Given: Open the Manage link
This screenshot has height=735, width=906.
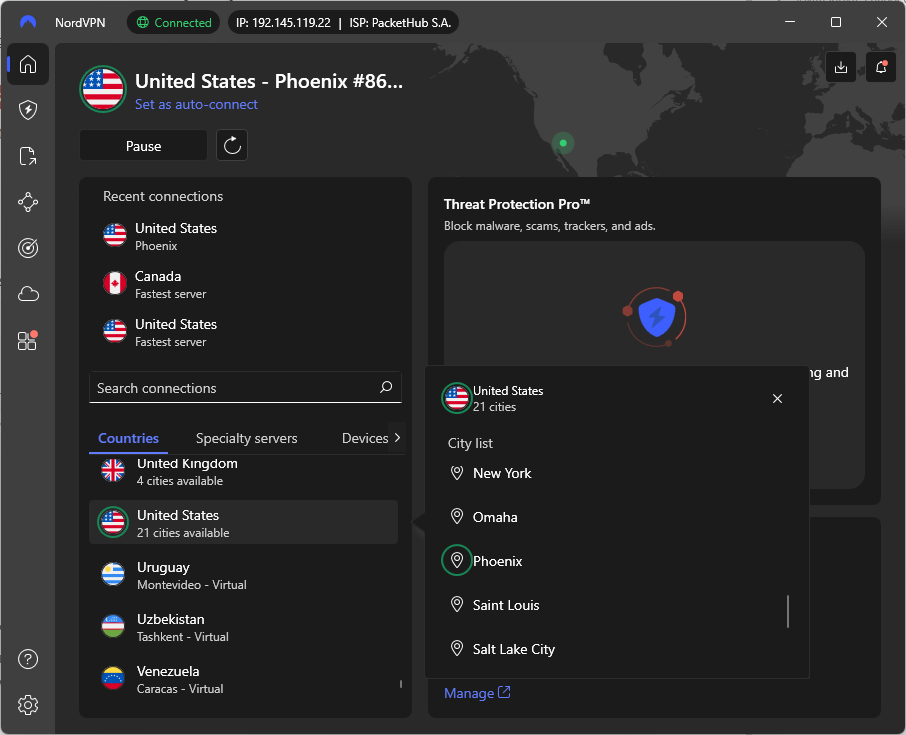Looking at the screenshot, I should click(x=477, y=693).
